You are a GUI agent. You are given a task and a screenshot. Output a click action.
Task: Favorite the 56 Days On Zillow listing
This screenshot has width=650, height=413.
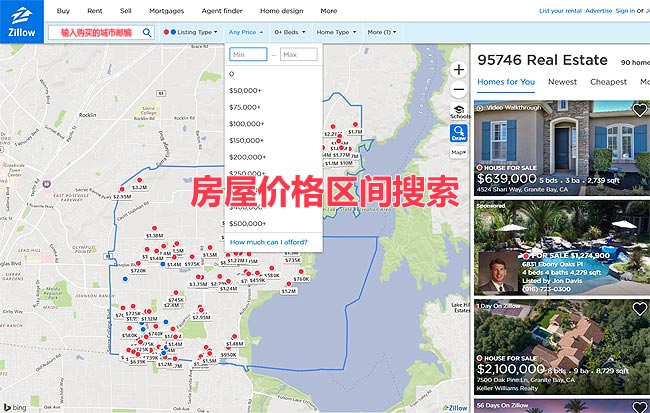point(639,407)
